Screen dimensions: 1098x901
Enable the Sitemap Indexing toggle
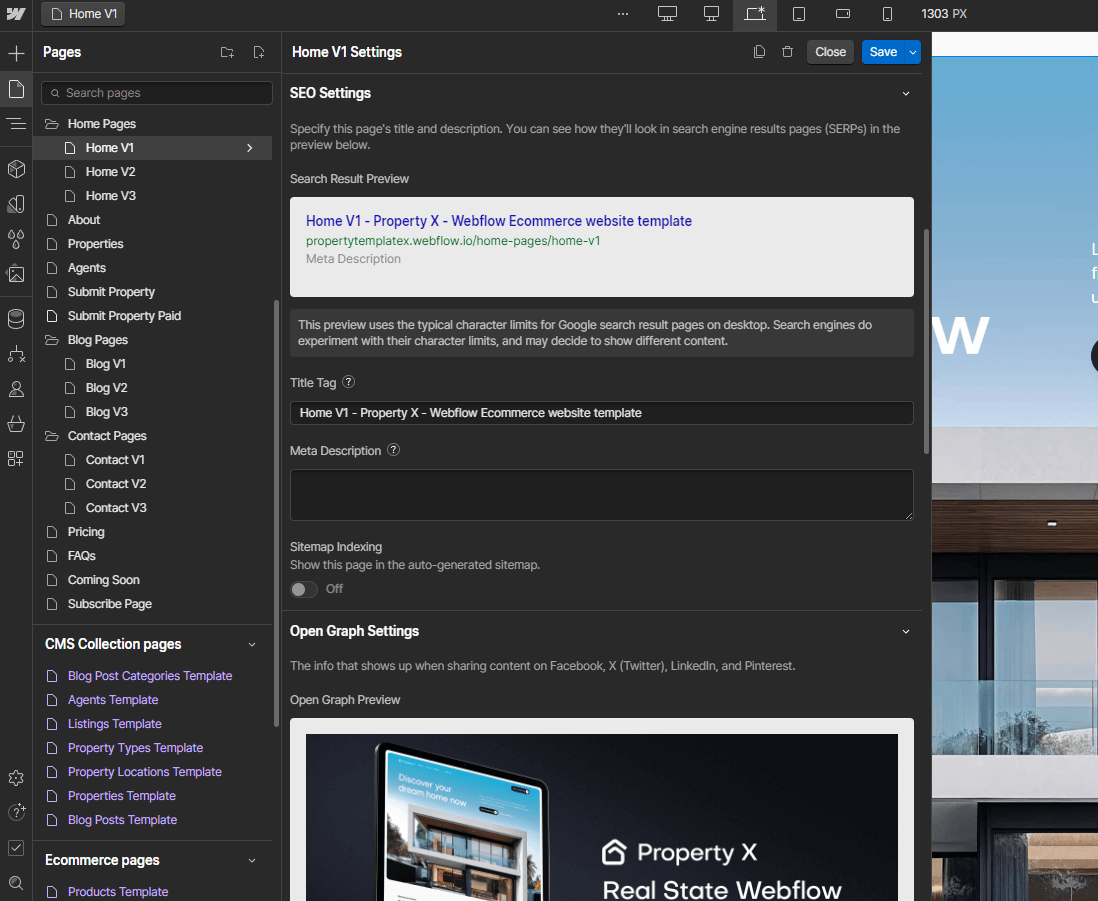(303, 589)
